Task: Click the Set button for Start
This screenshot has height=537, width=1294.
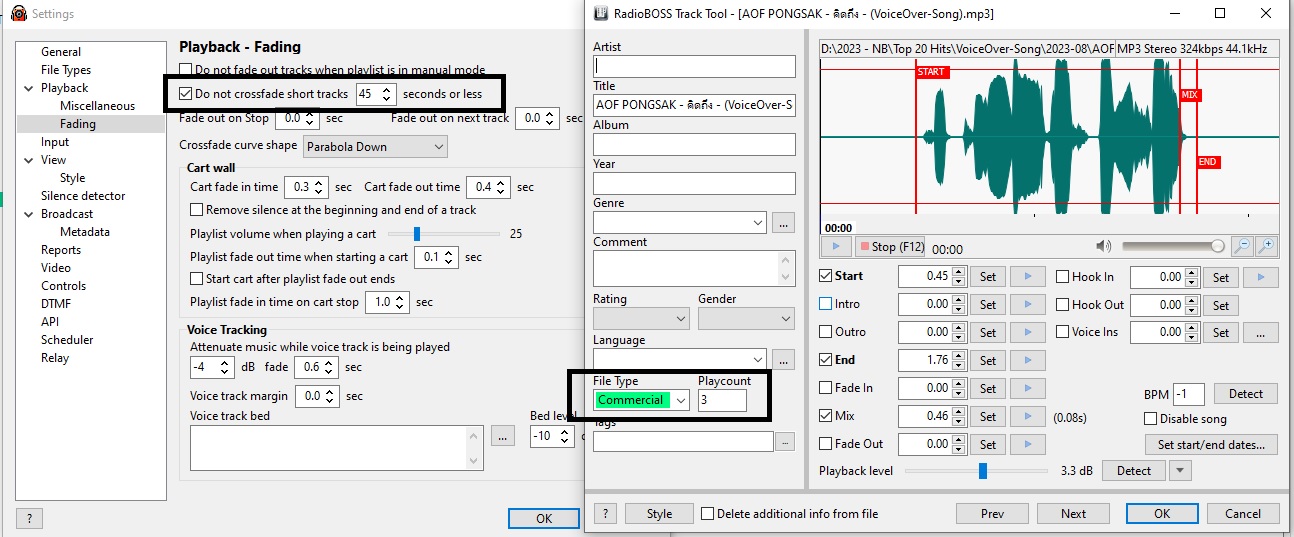Action: click(987, 276)
